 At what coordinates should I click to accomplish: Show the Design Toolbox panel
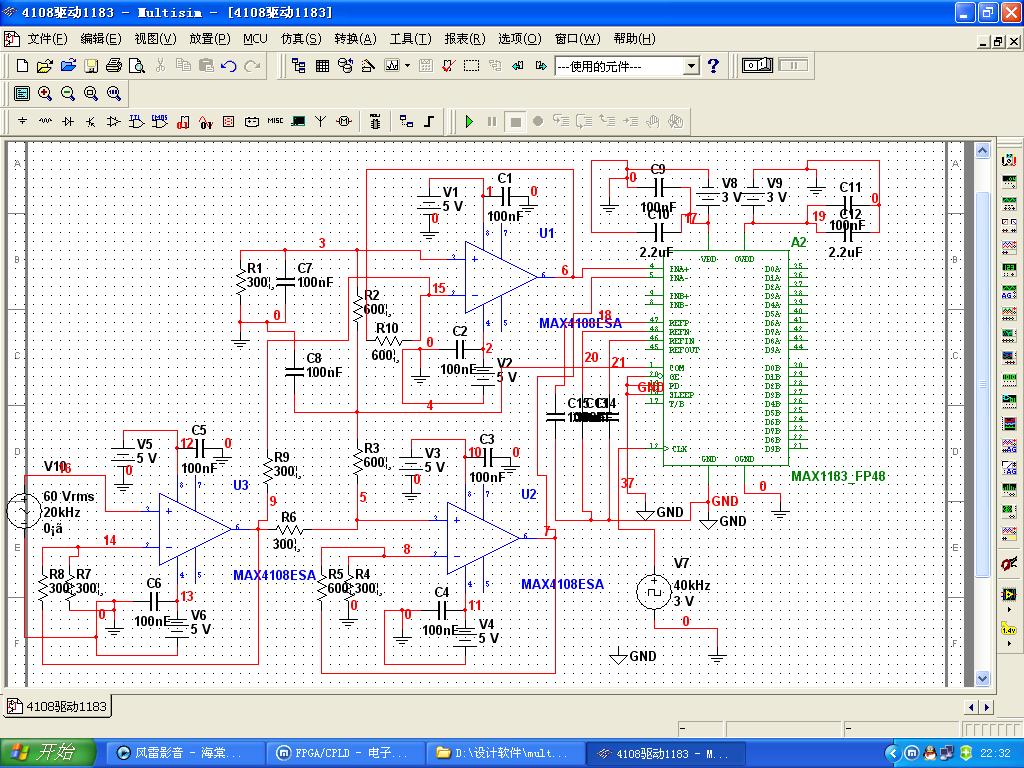coord(298,66)
